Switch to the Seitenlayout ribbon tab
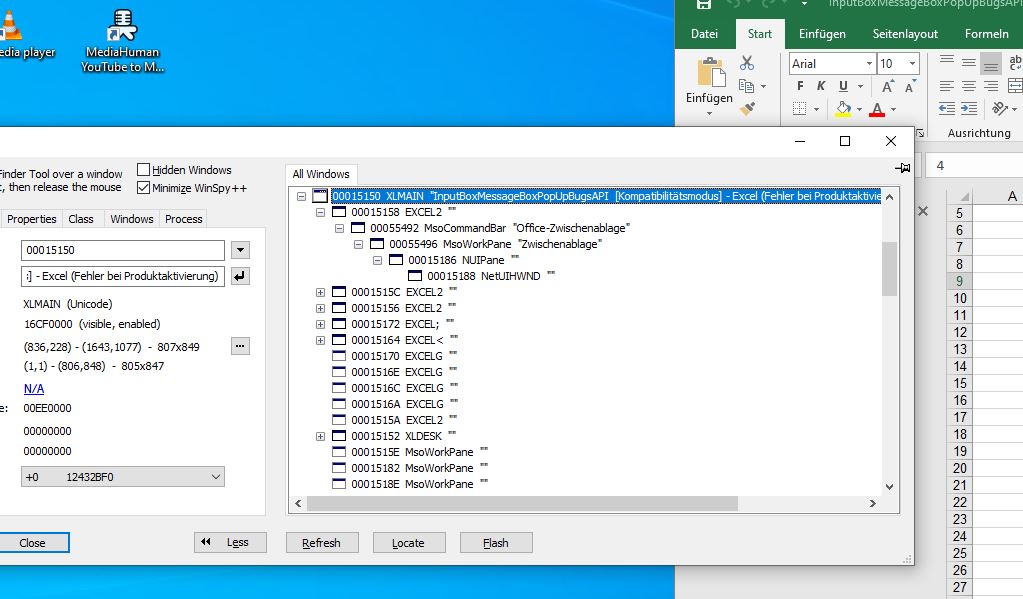The width and height of the screenshot is (1023, 599). 905,34
